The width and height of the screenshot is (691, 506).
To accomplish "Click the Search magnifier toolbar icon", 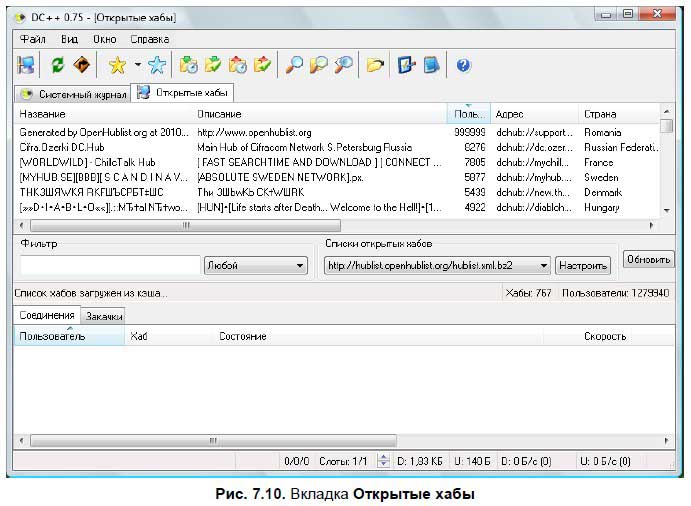I will (295, 66).
